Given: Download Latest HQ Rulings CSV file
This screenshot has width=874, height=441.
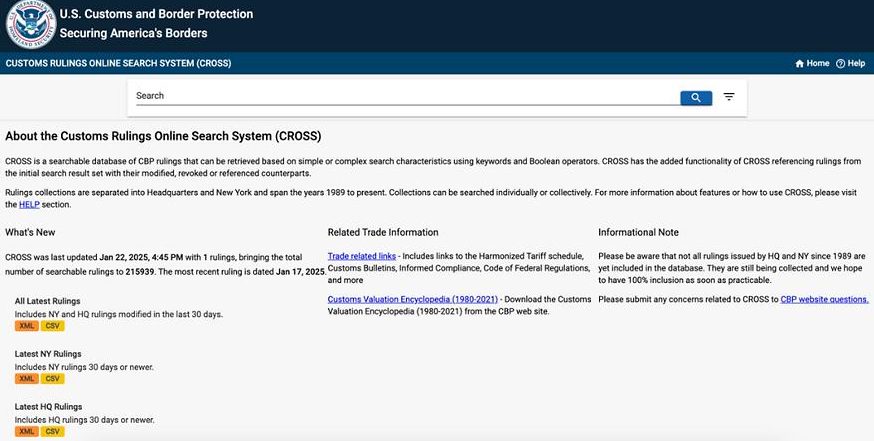Looking at the screenshot, I should pos(52,432).
